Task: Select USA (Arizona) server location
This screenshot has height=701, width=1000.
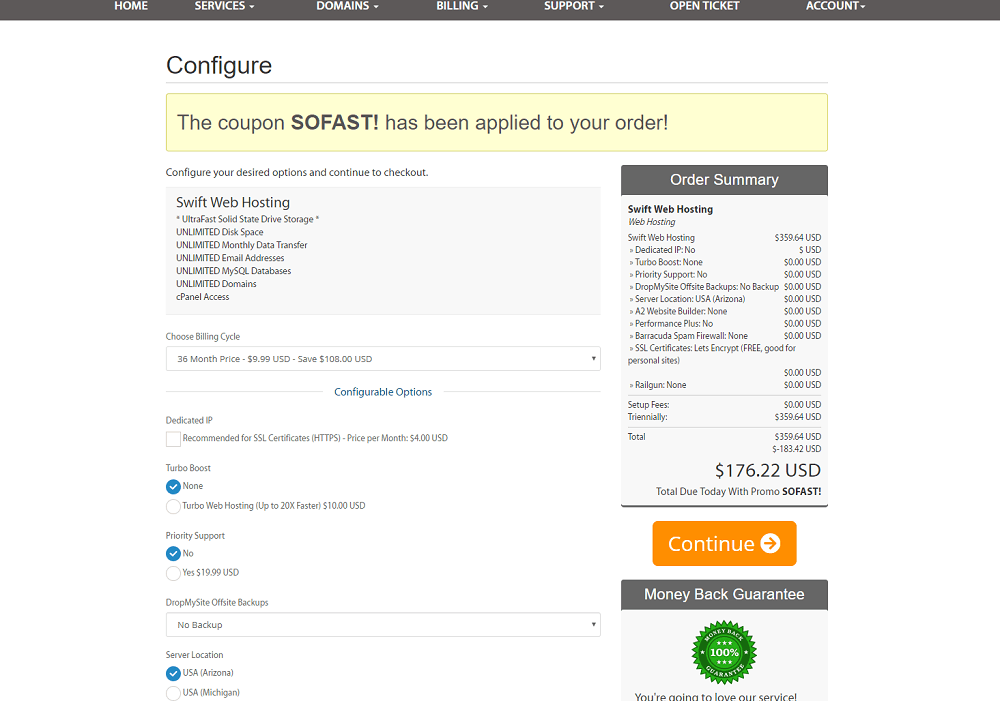Action: coord(173,674)
